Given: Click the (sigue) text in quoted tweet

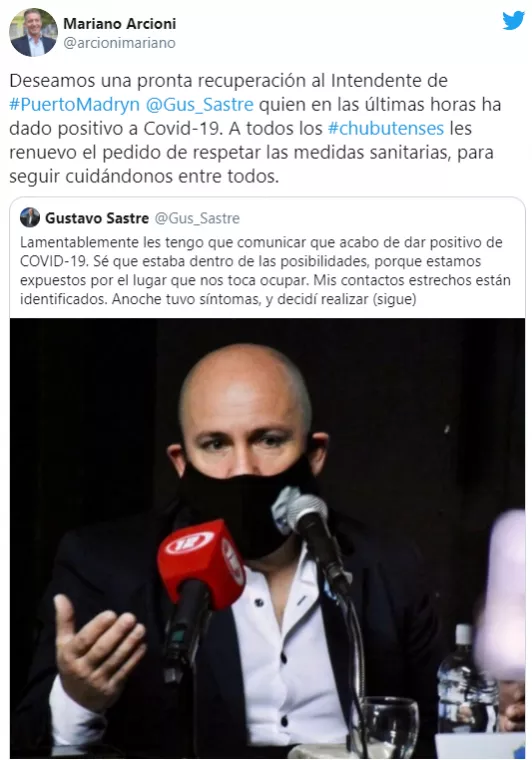Looking at the screenshot, I should tap(394, 299).
